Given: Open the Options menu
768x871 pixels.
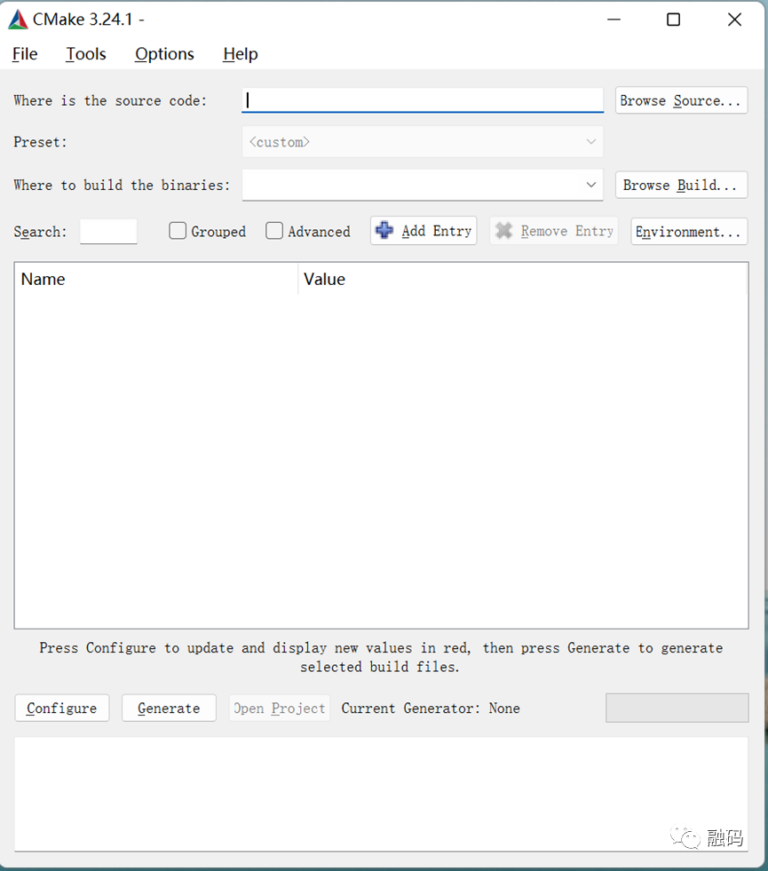Looking at the screenshot, I should (164, 54).
